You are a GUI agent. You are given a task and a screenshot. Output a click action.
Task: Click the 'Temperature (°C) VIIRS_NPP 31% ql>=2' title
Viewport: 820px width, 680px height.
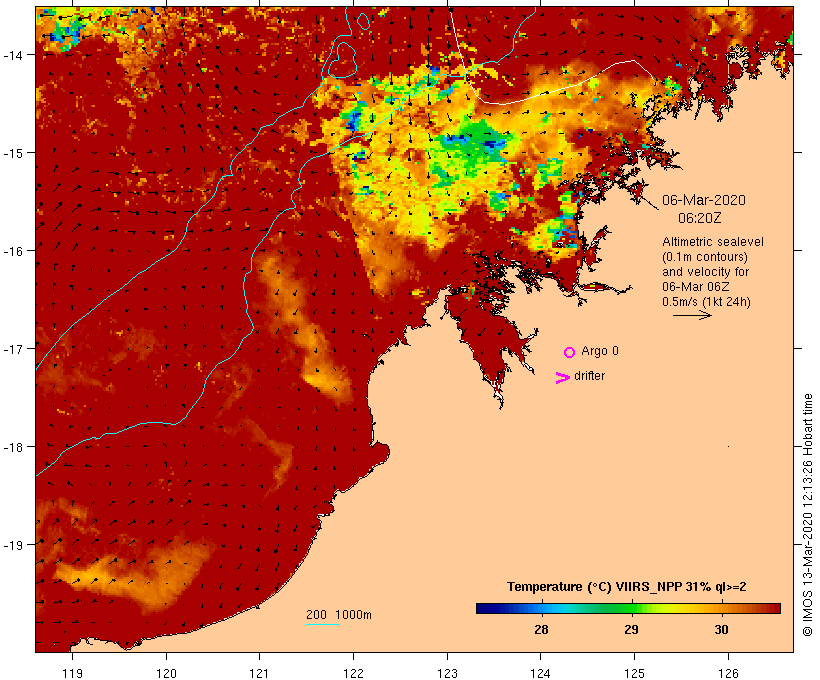coord(627,587)
